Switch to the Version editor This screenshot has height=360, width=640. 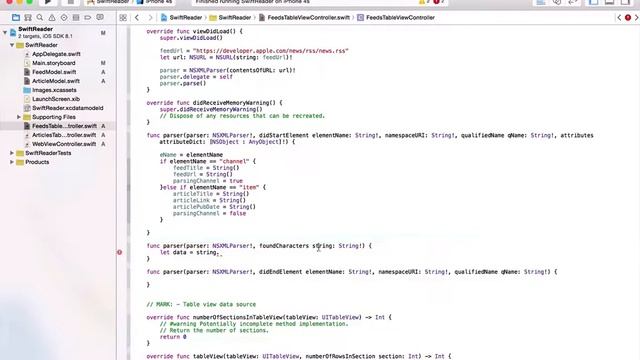point(573,2)
